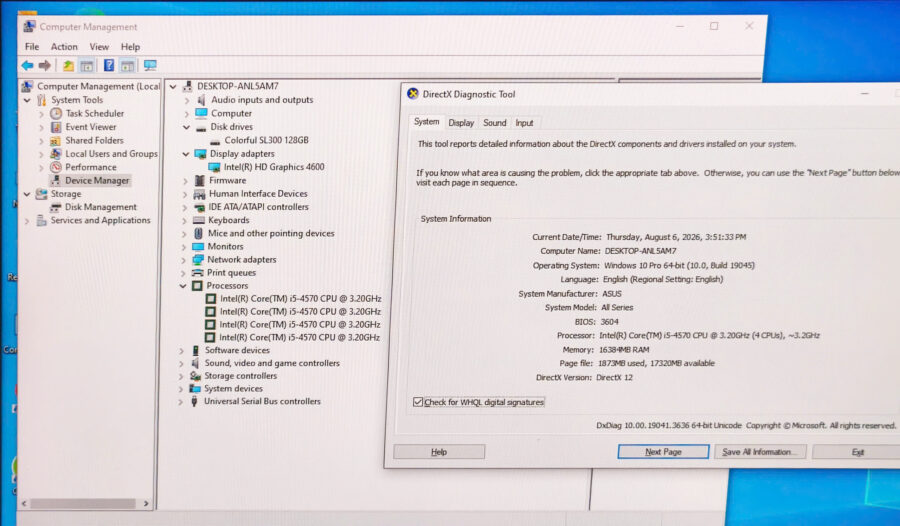The height and width of the screenshot is (526, 900).
Task: Click the monitor scan hardware toolbar icon
Action: [150, 65]
